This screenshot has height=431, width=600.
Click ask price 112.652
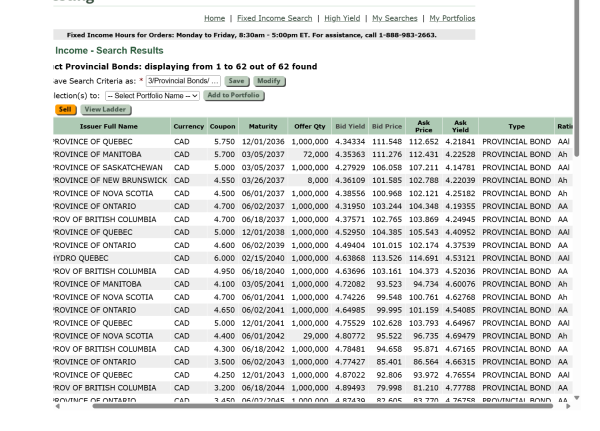pos(424,142)
